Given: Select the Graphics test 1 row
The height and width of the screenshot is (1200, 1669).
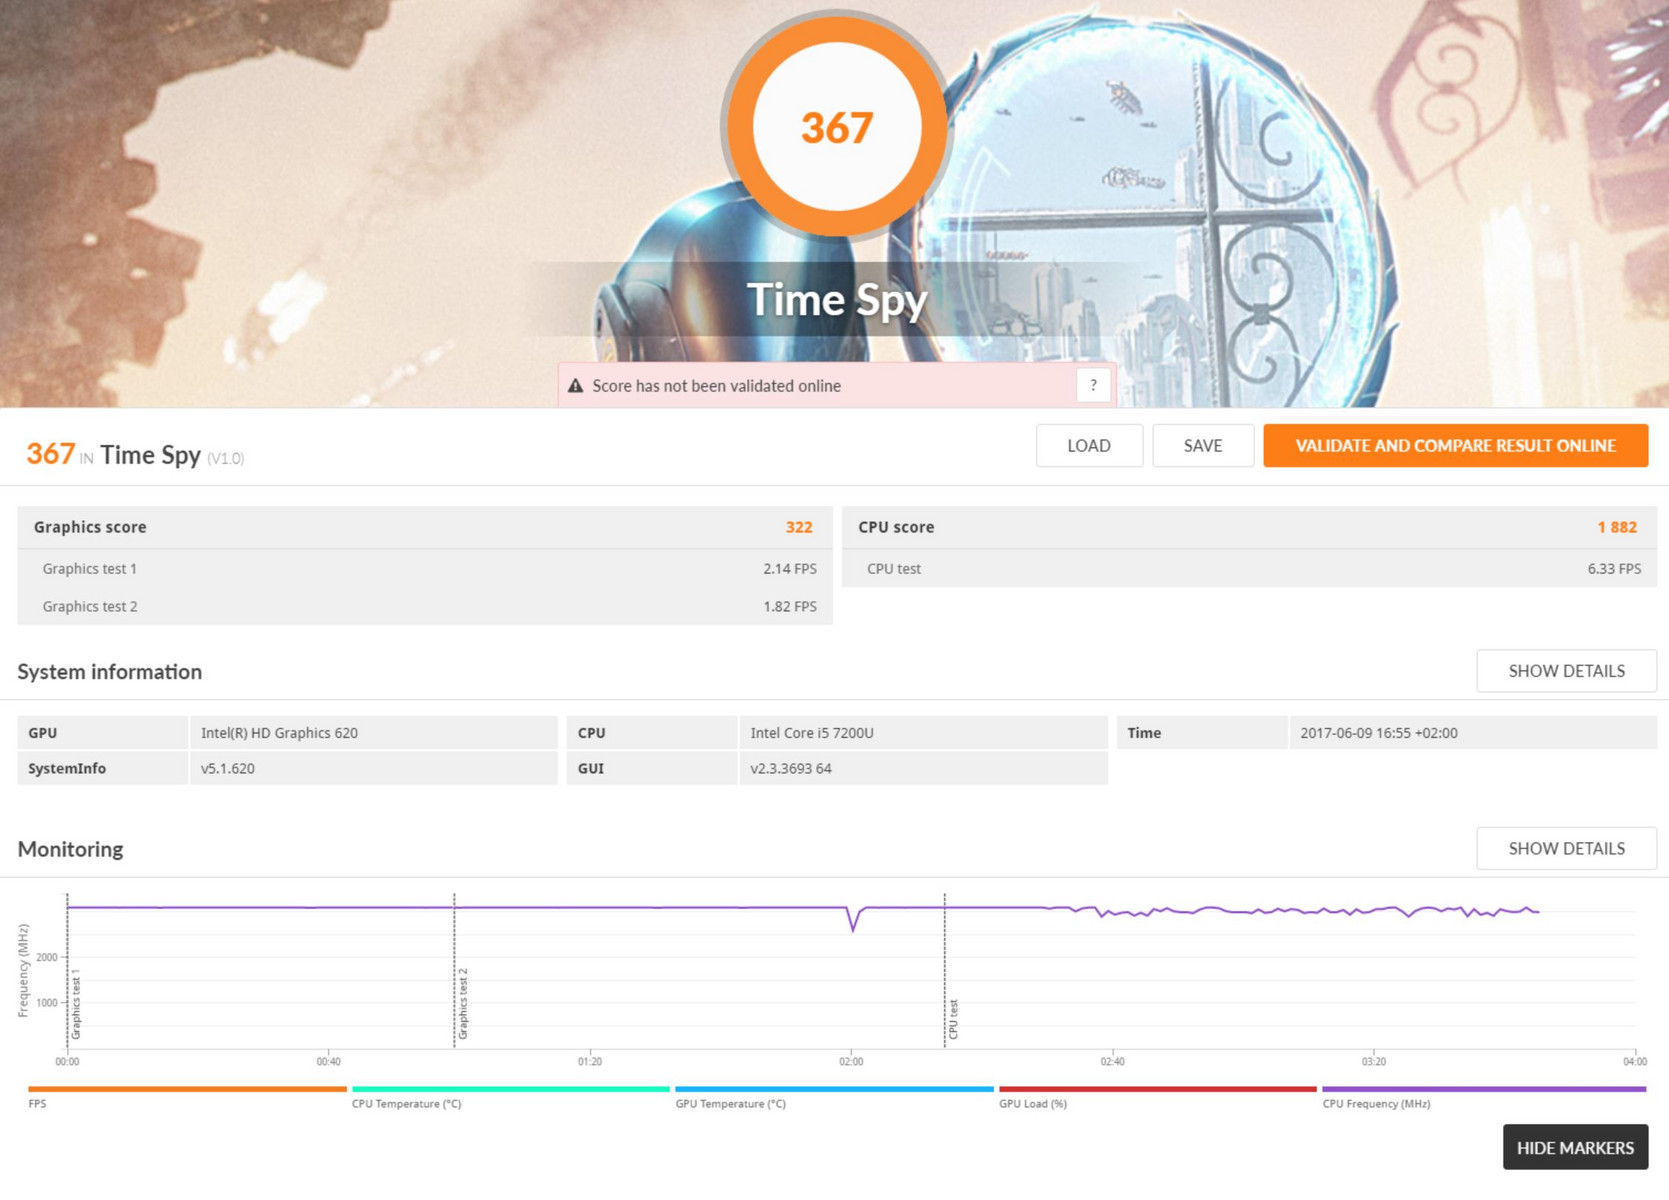Looking at the screenshot, I should pos(425,569).
